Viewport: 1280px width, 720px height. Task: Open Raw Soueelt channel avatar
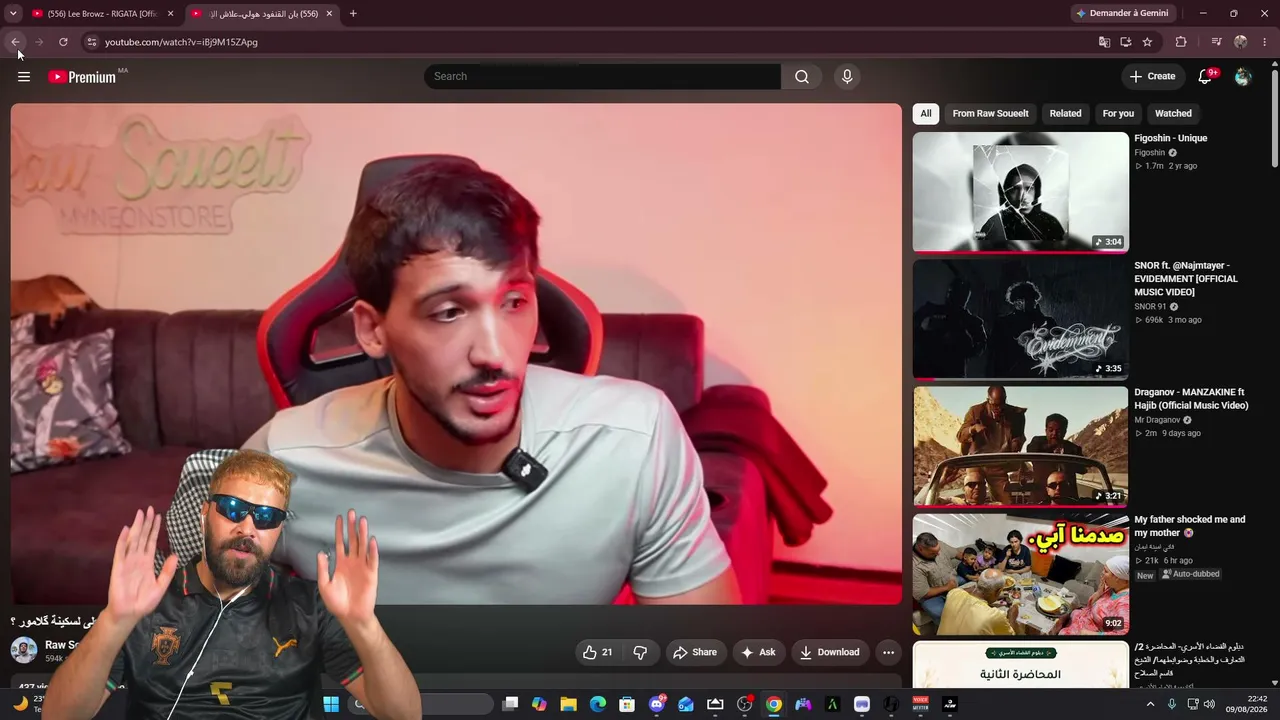pyautogui.click(x=24, y=651)
